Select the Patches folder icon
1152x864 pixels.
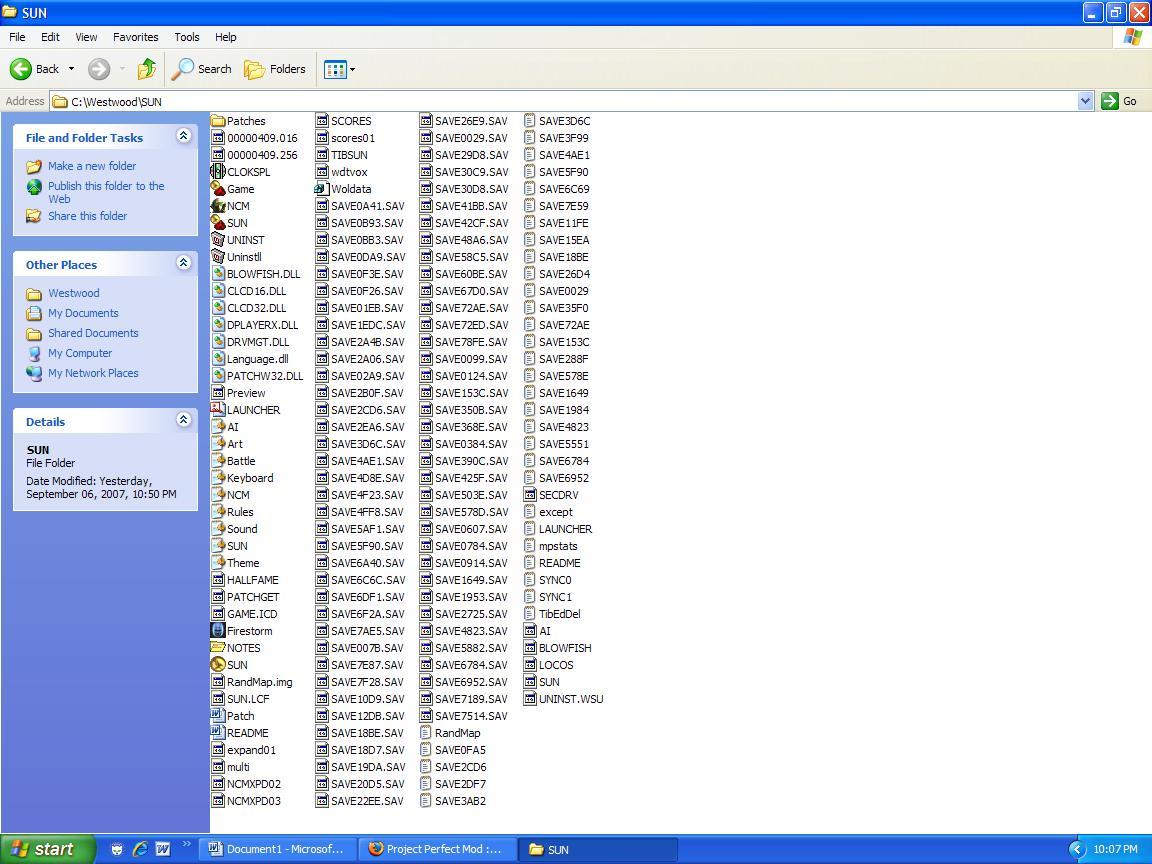click(x=217, y=120)
